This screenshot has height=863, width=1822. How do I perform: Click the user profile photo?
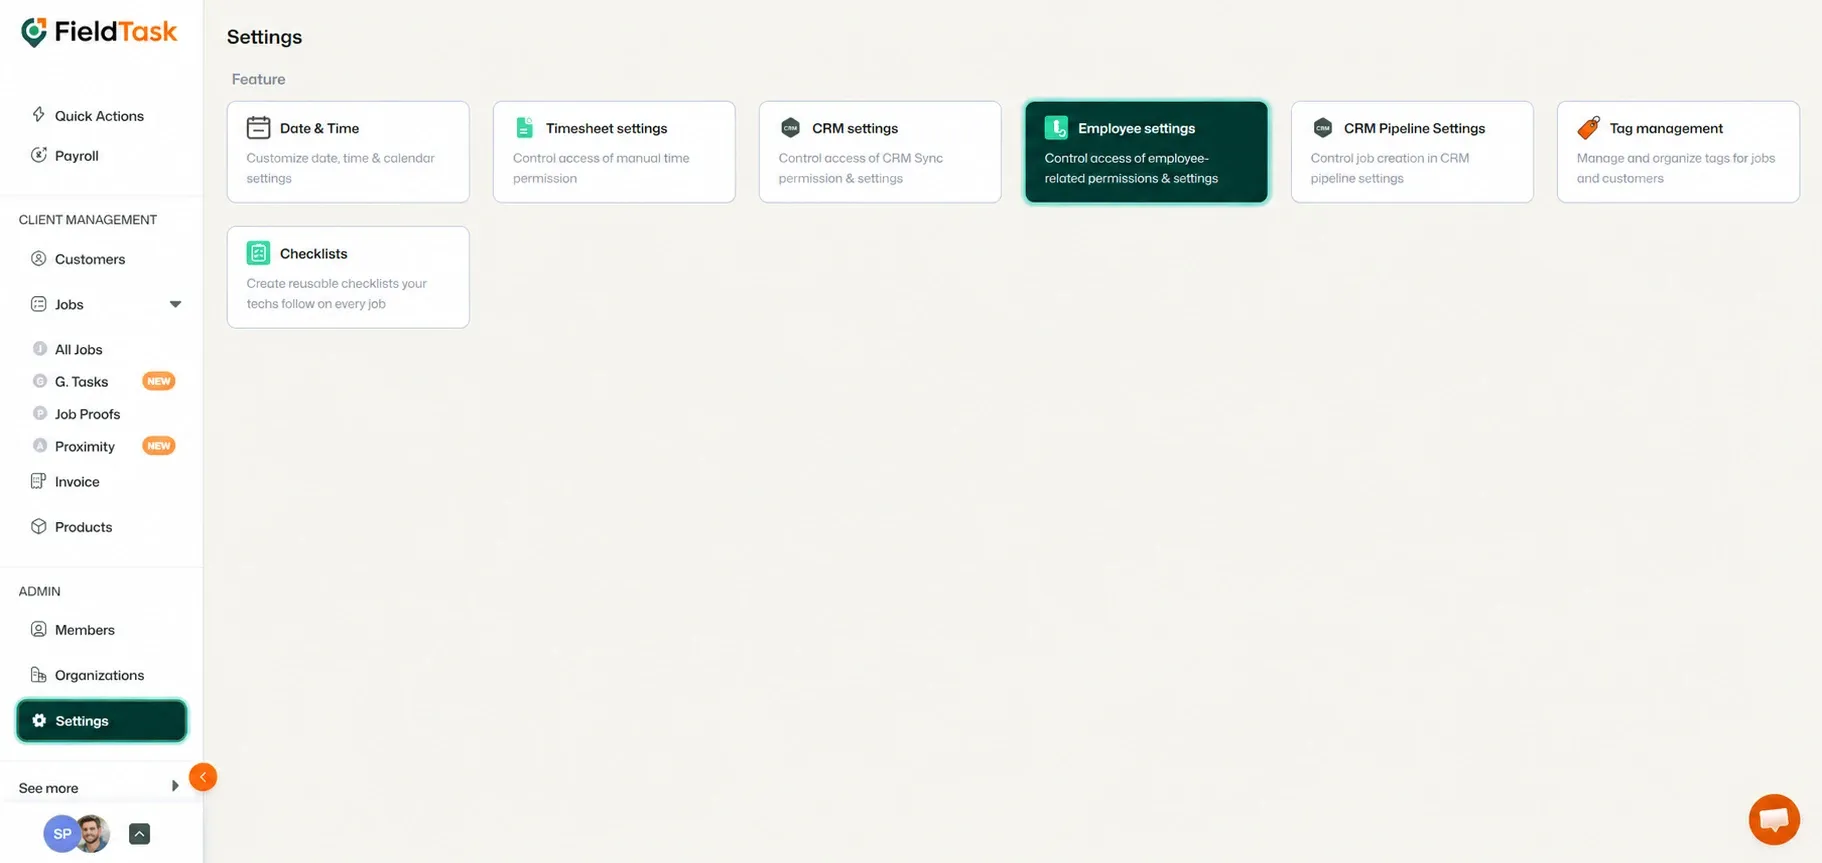[93, 834]
